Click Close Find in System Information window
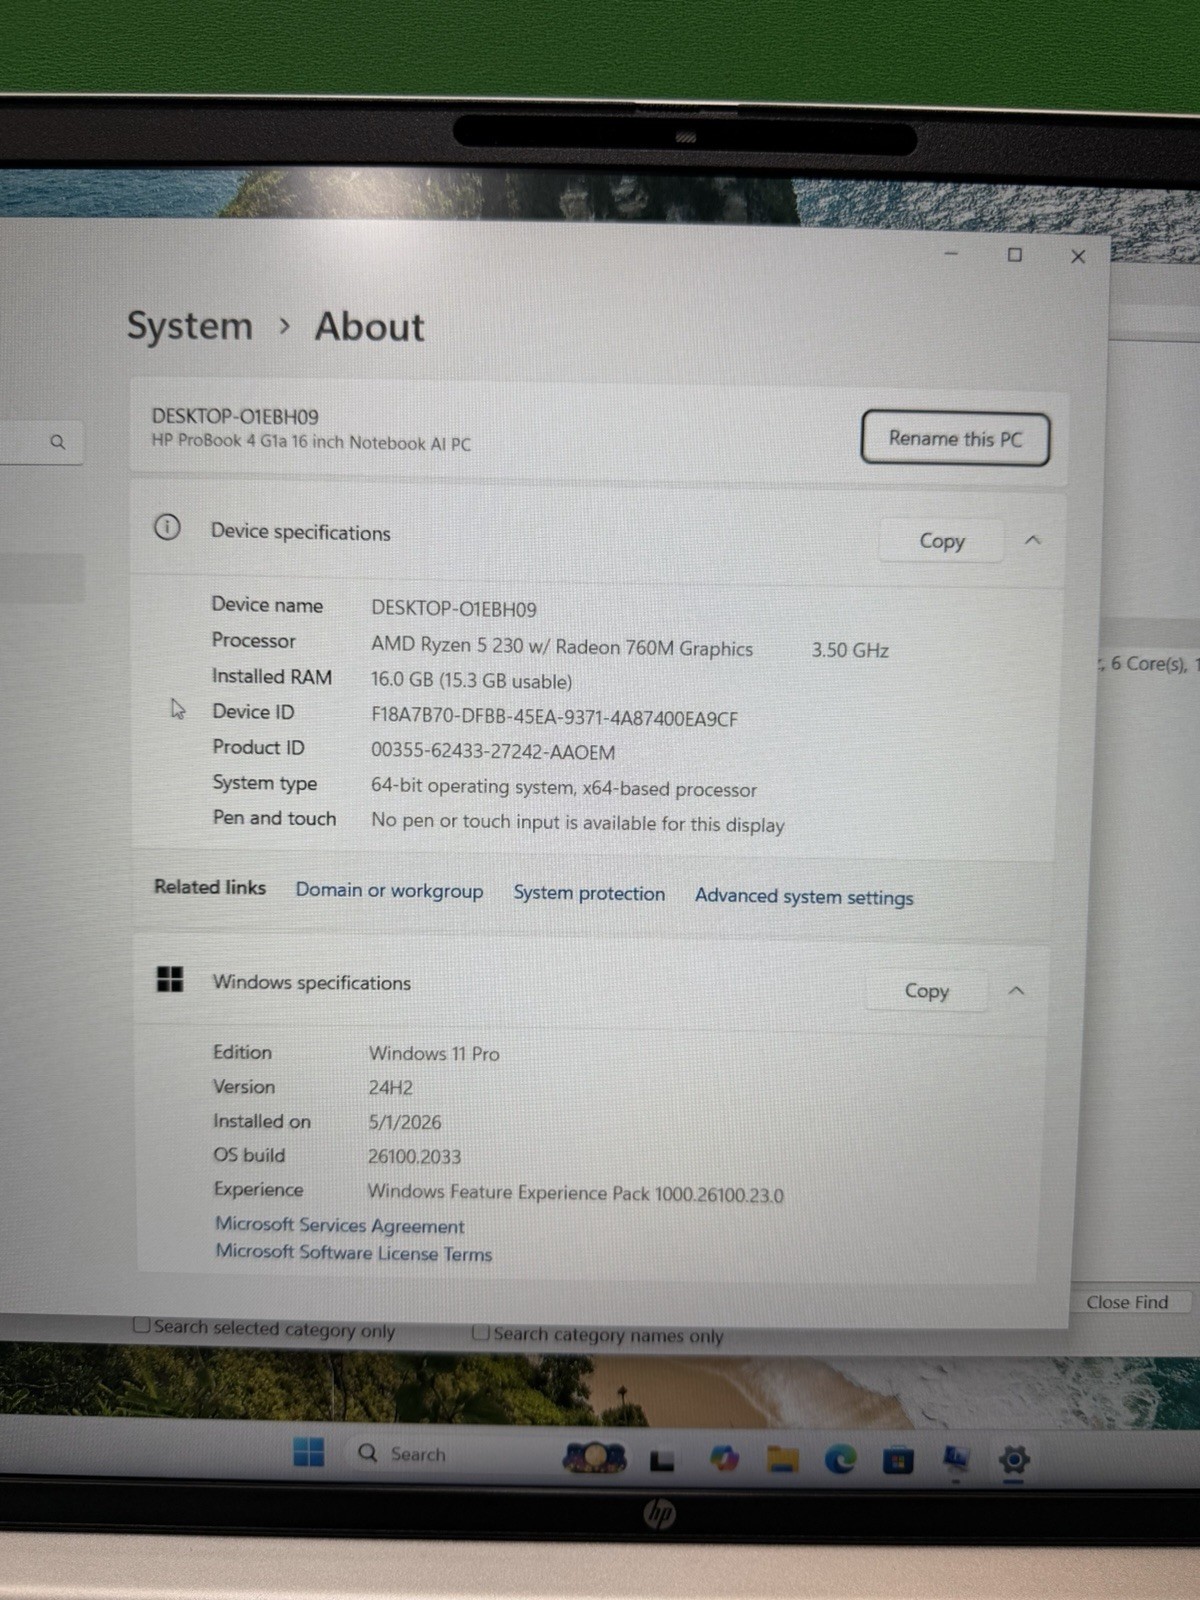 point(1127,1302)
